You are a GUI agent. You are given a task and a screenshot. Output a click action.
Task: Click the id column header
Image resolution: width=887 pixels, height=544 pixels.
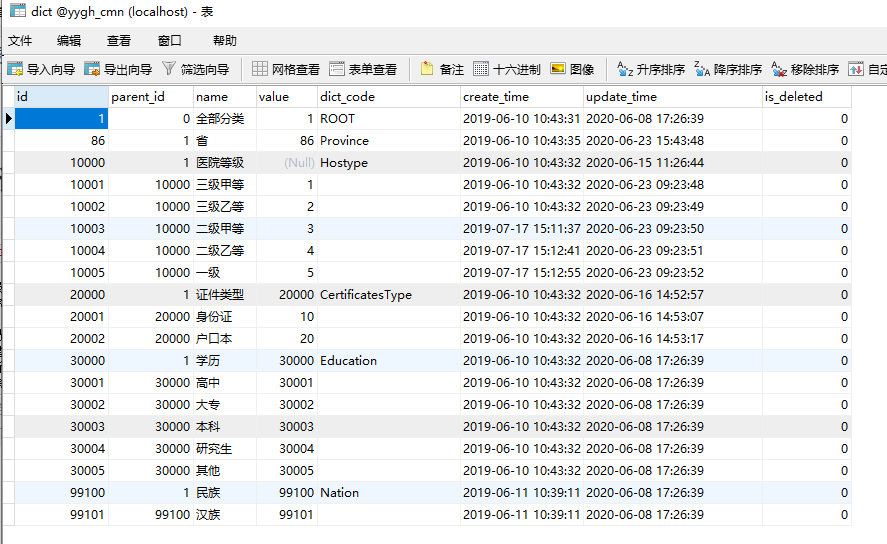(61, 97)
